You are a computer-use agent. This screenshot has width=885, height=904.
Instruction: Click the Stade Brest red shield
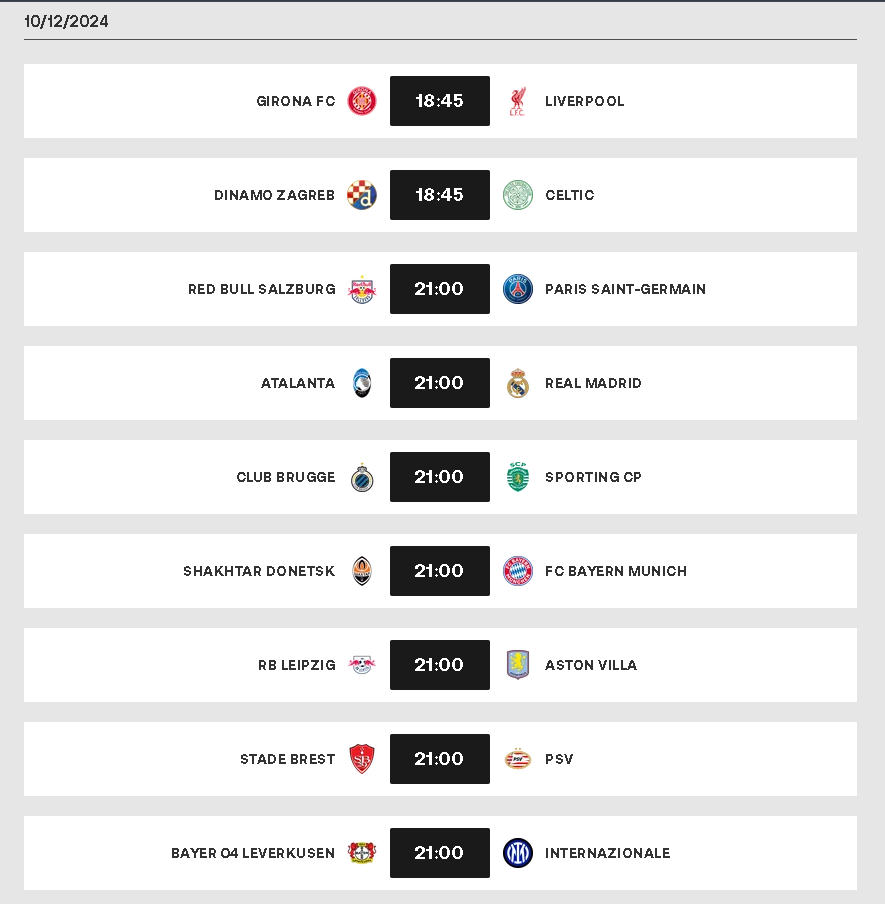(x=362, y=759)
